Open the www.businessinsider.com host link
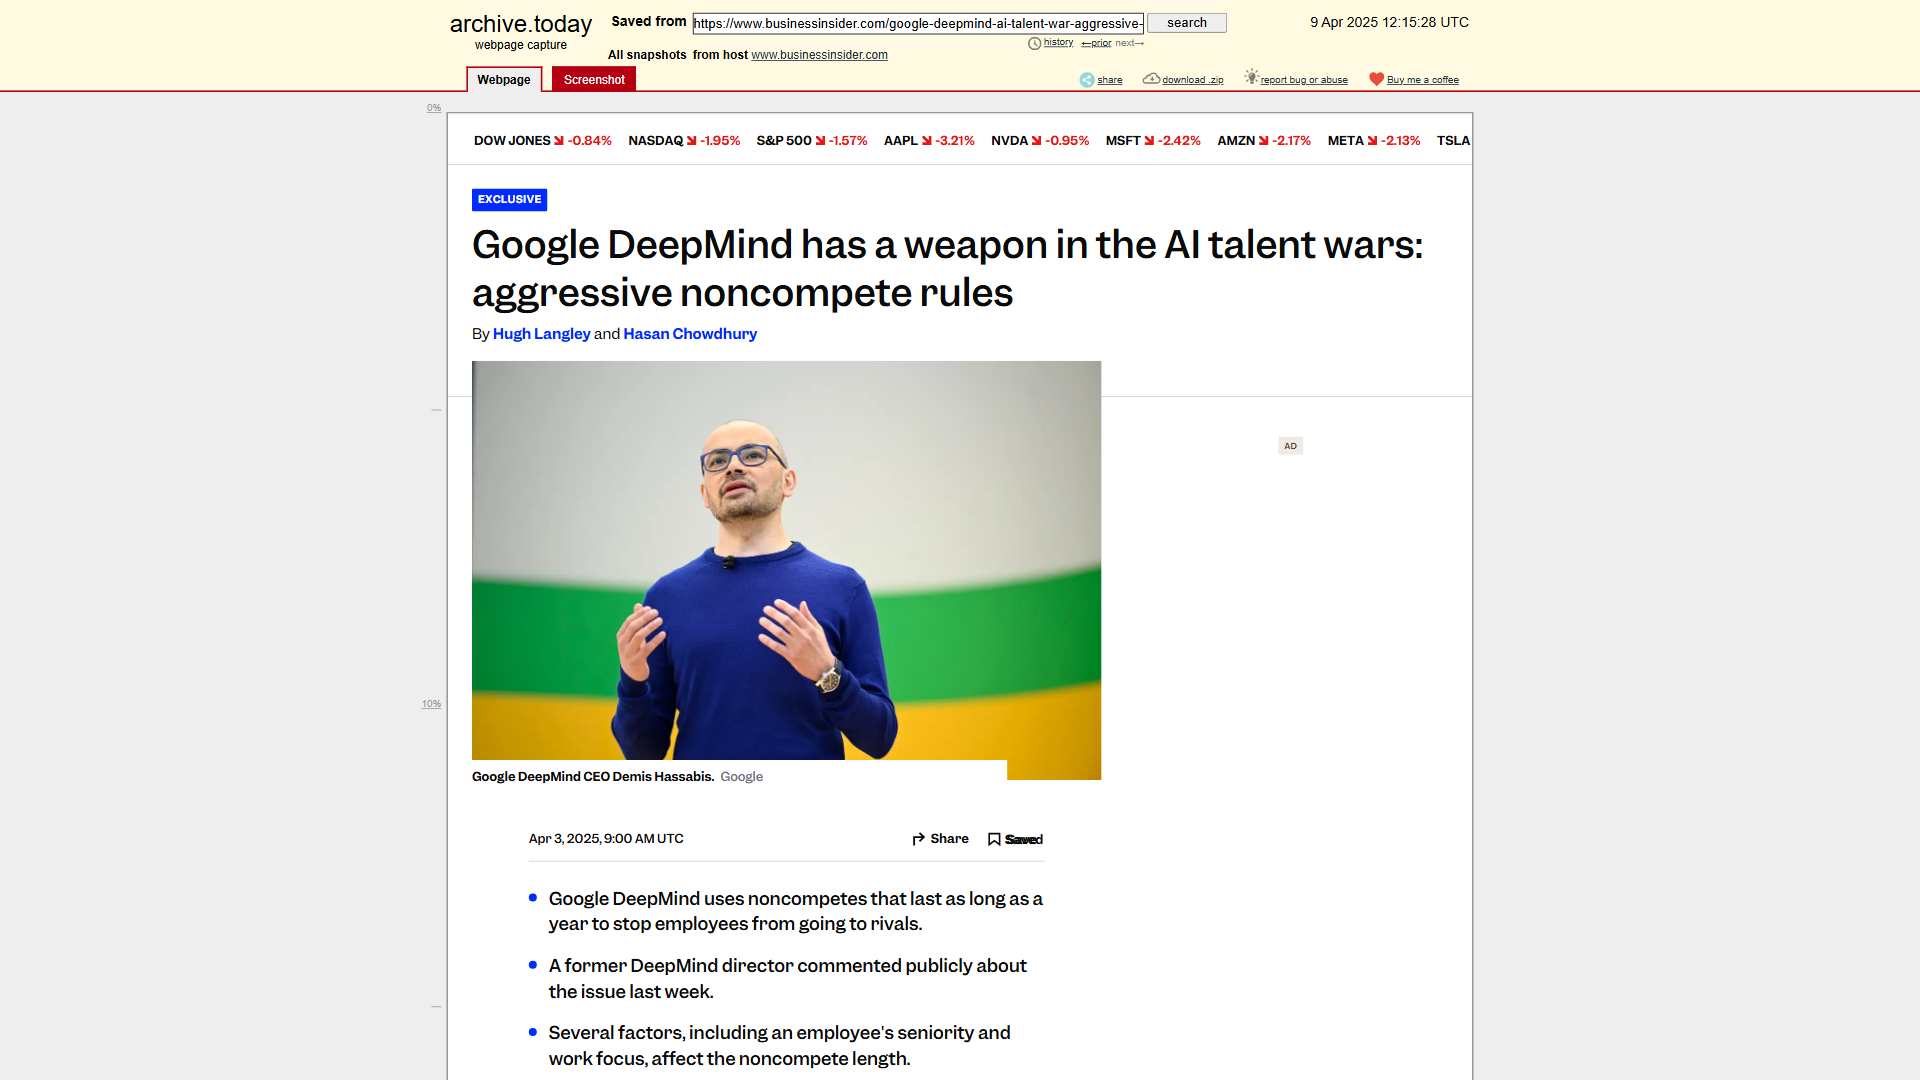The image size is (1920, 1080). tap(819, 55)
